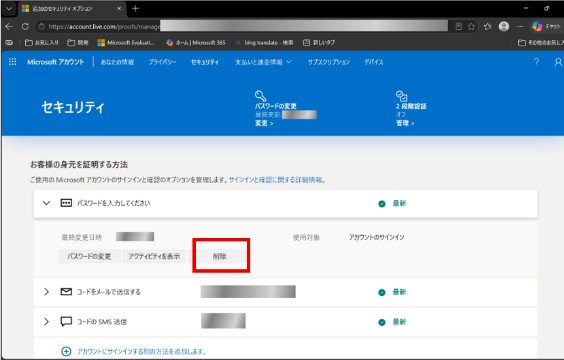Close the 追加のセキュリティオプション tab
Screen dimensions: 564x360
(x=119, y=8)
